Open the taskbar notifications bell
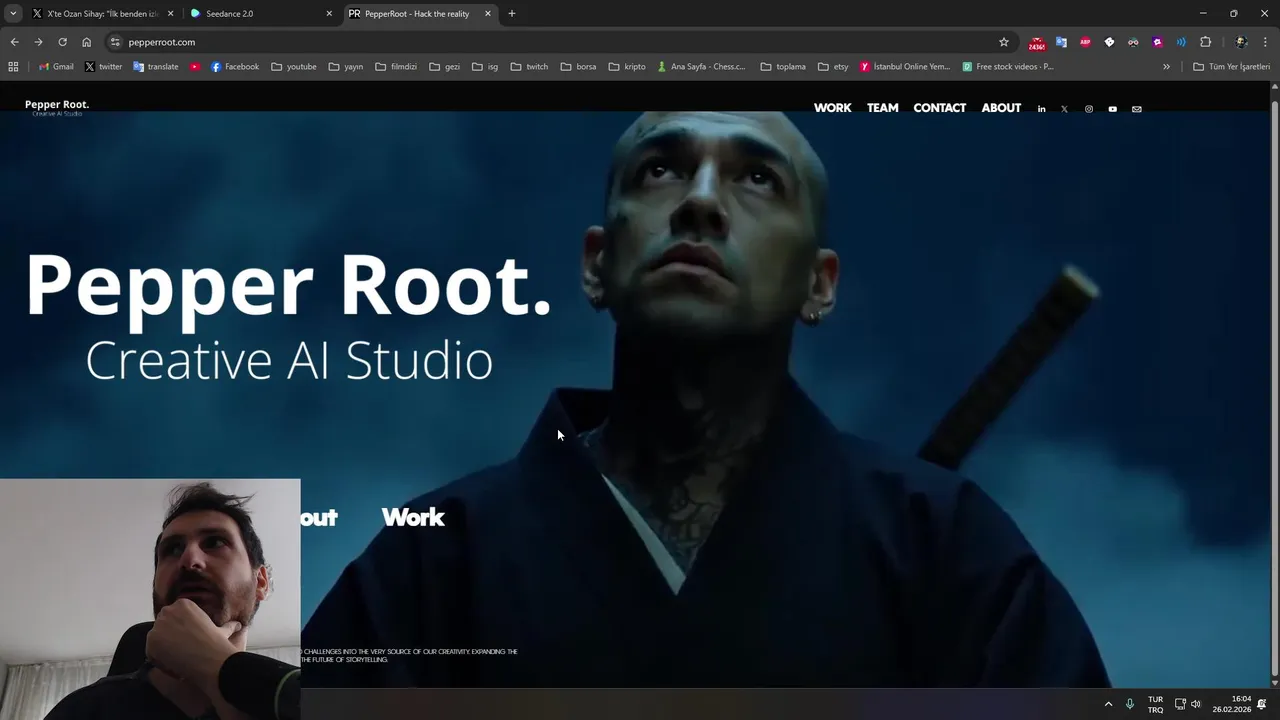The width and height of the screenshot is (1280, 720). [1262, 704]
